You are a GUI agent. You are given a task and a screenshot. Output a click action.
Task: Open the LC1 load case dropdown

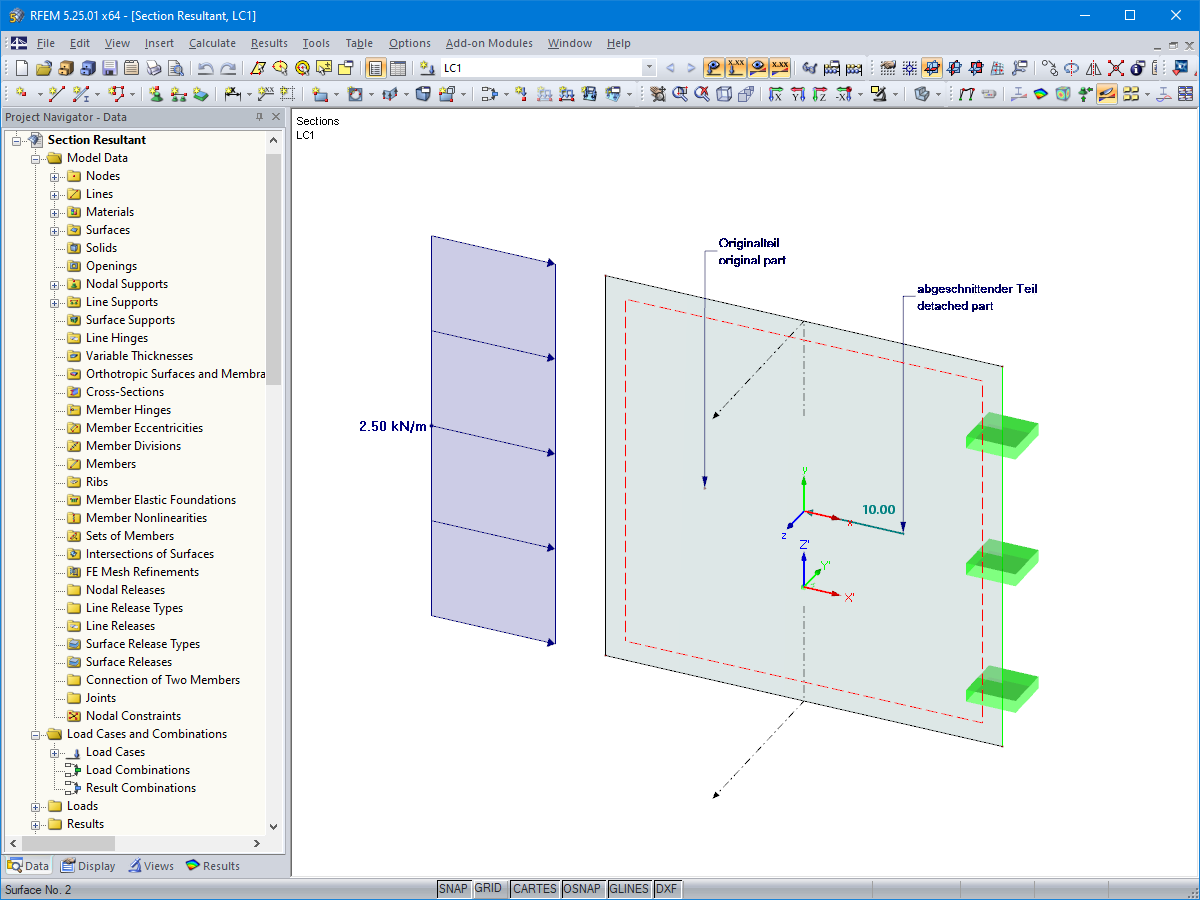649,67
